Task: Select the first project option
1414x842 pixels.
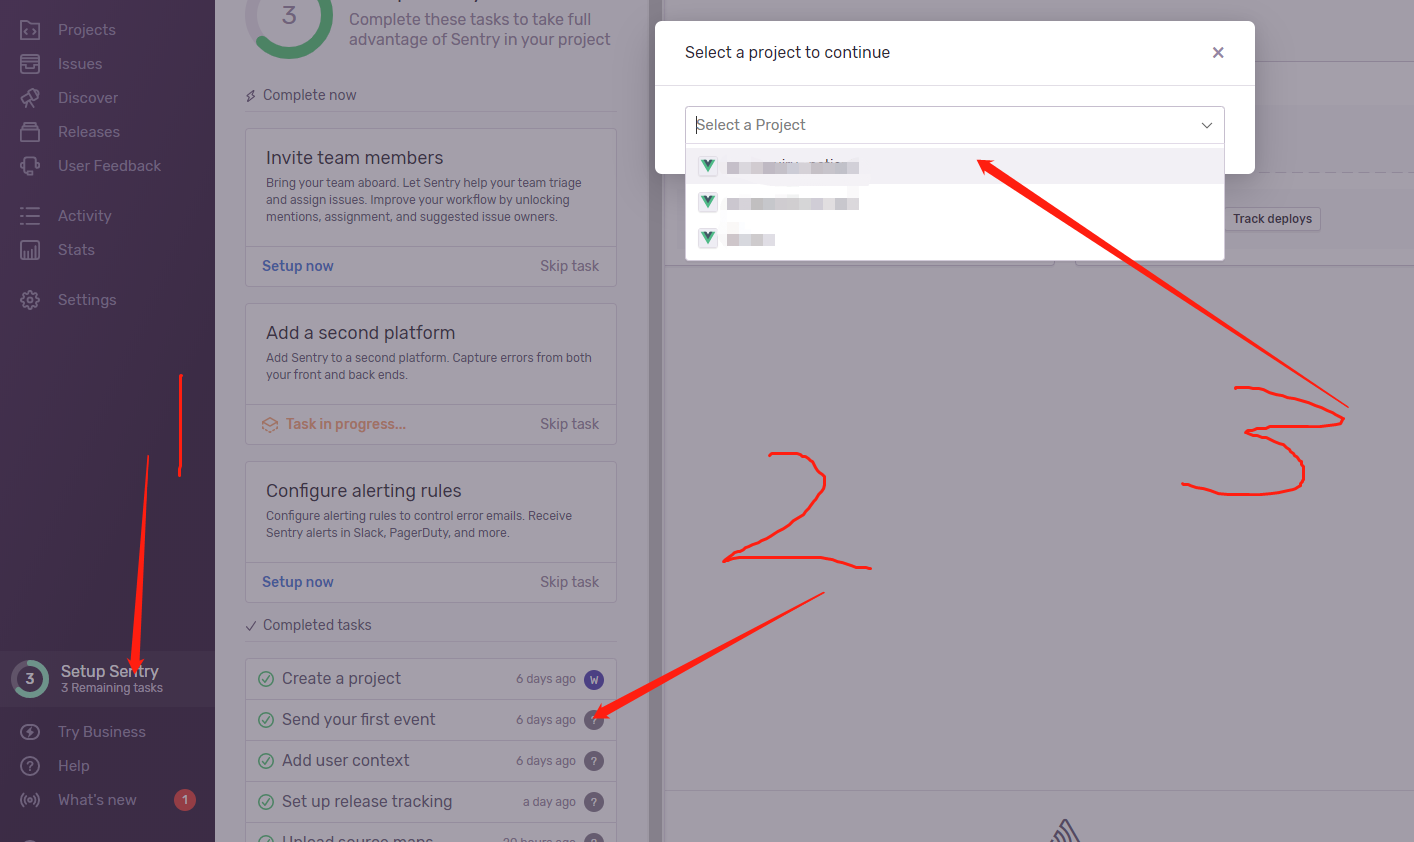Action: click(954, 166)
